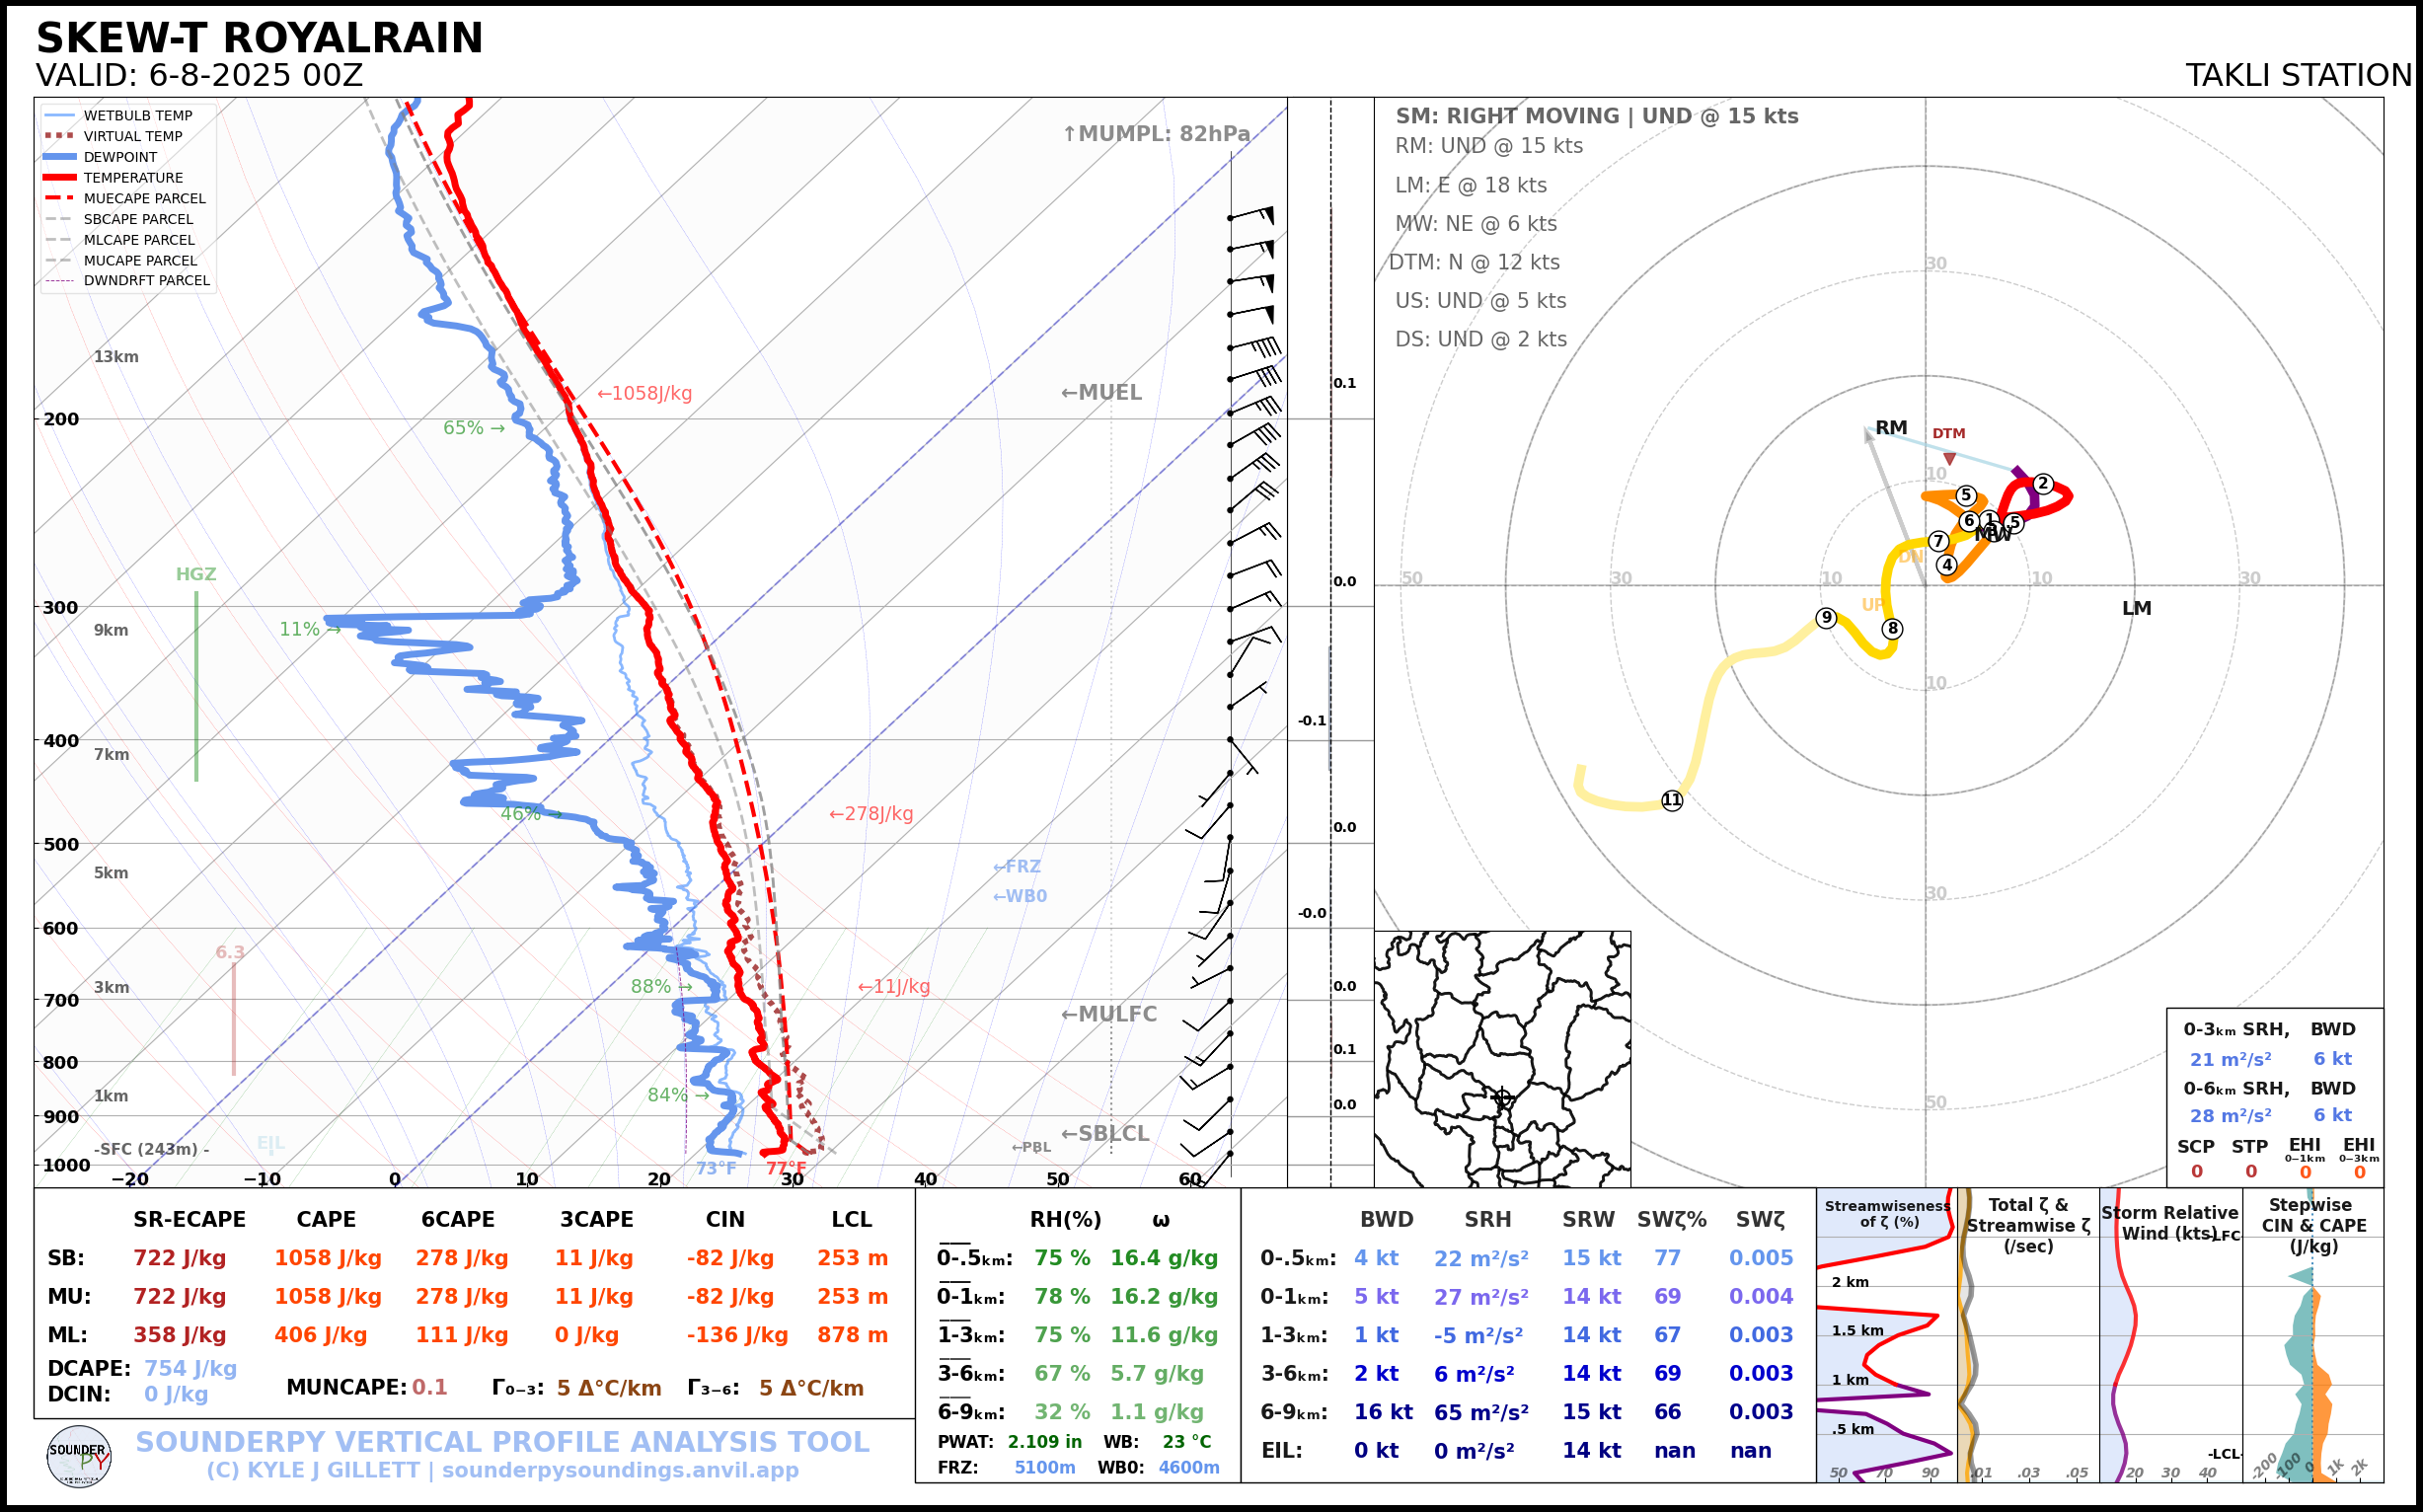Click the 1058J/kg CAPE annotation on skew-T
2423x1512 pixels.
644,394
